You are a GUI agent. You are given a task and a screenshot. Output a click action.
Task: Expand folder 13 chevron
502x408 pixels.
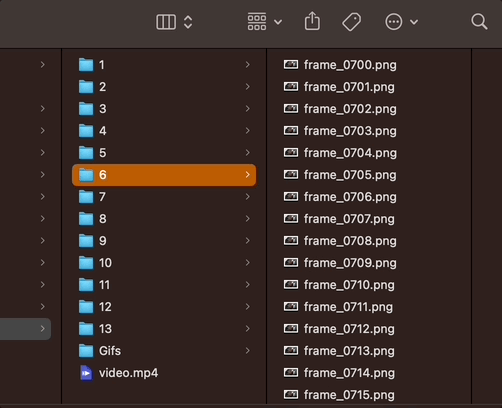coord(248,329)
